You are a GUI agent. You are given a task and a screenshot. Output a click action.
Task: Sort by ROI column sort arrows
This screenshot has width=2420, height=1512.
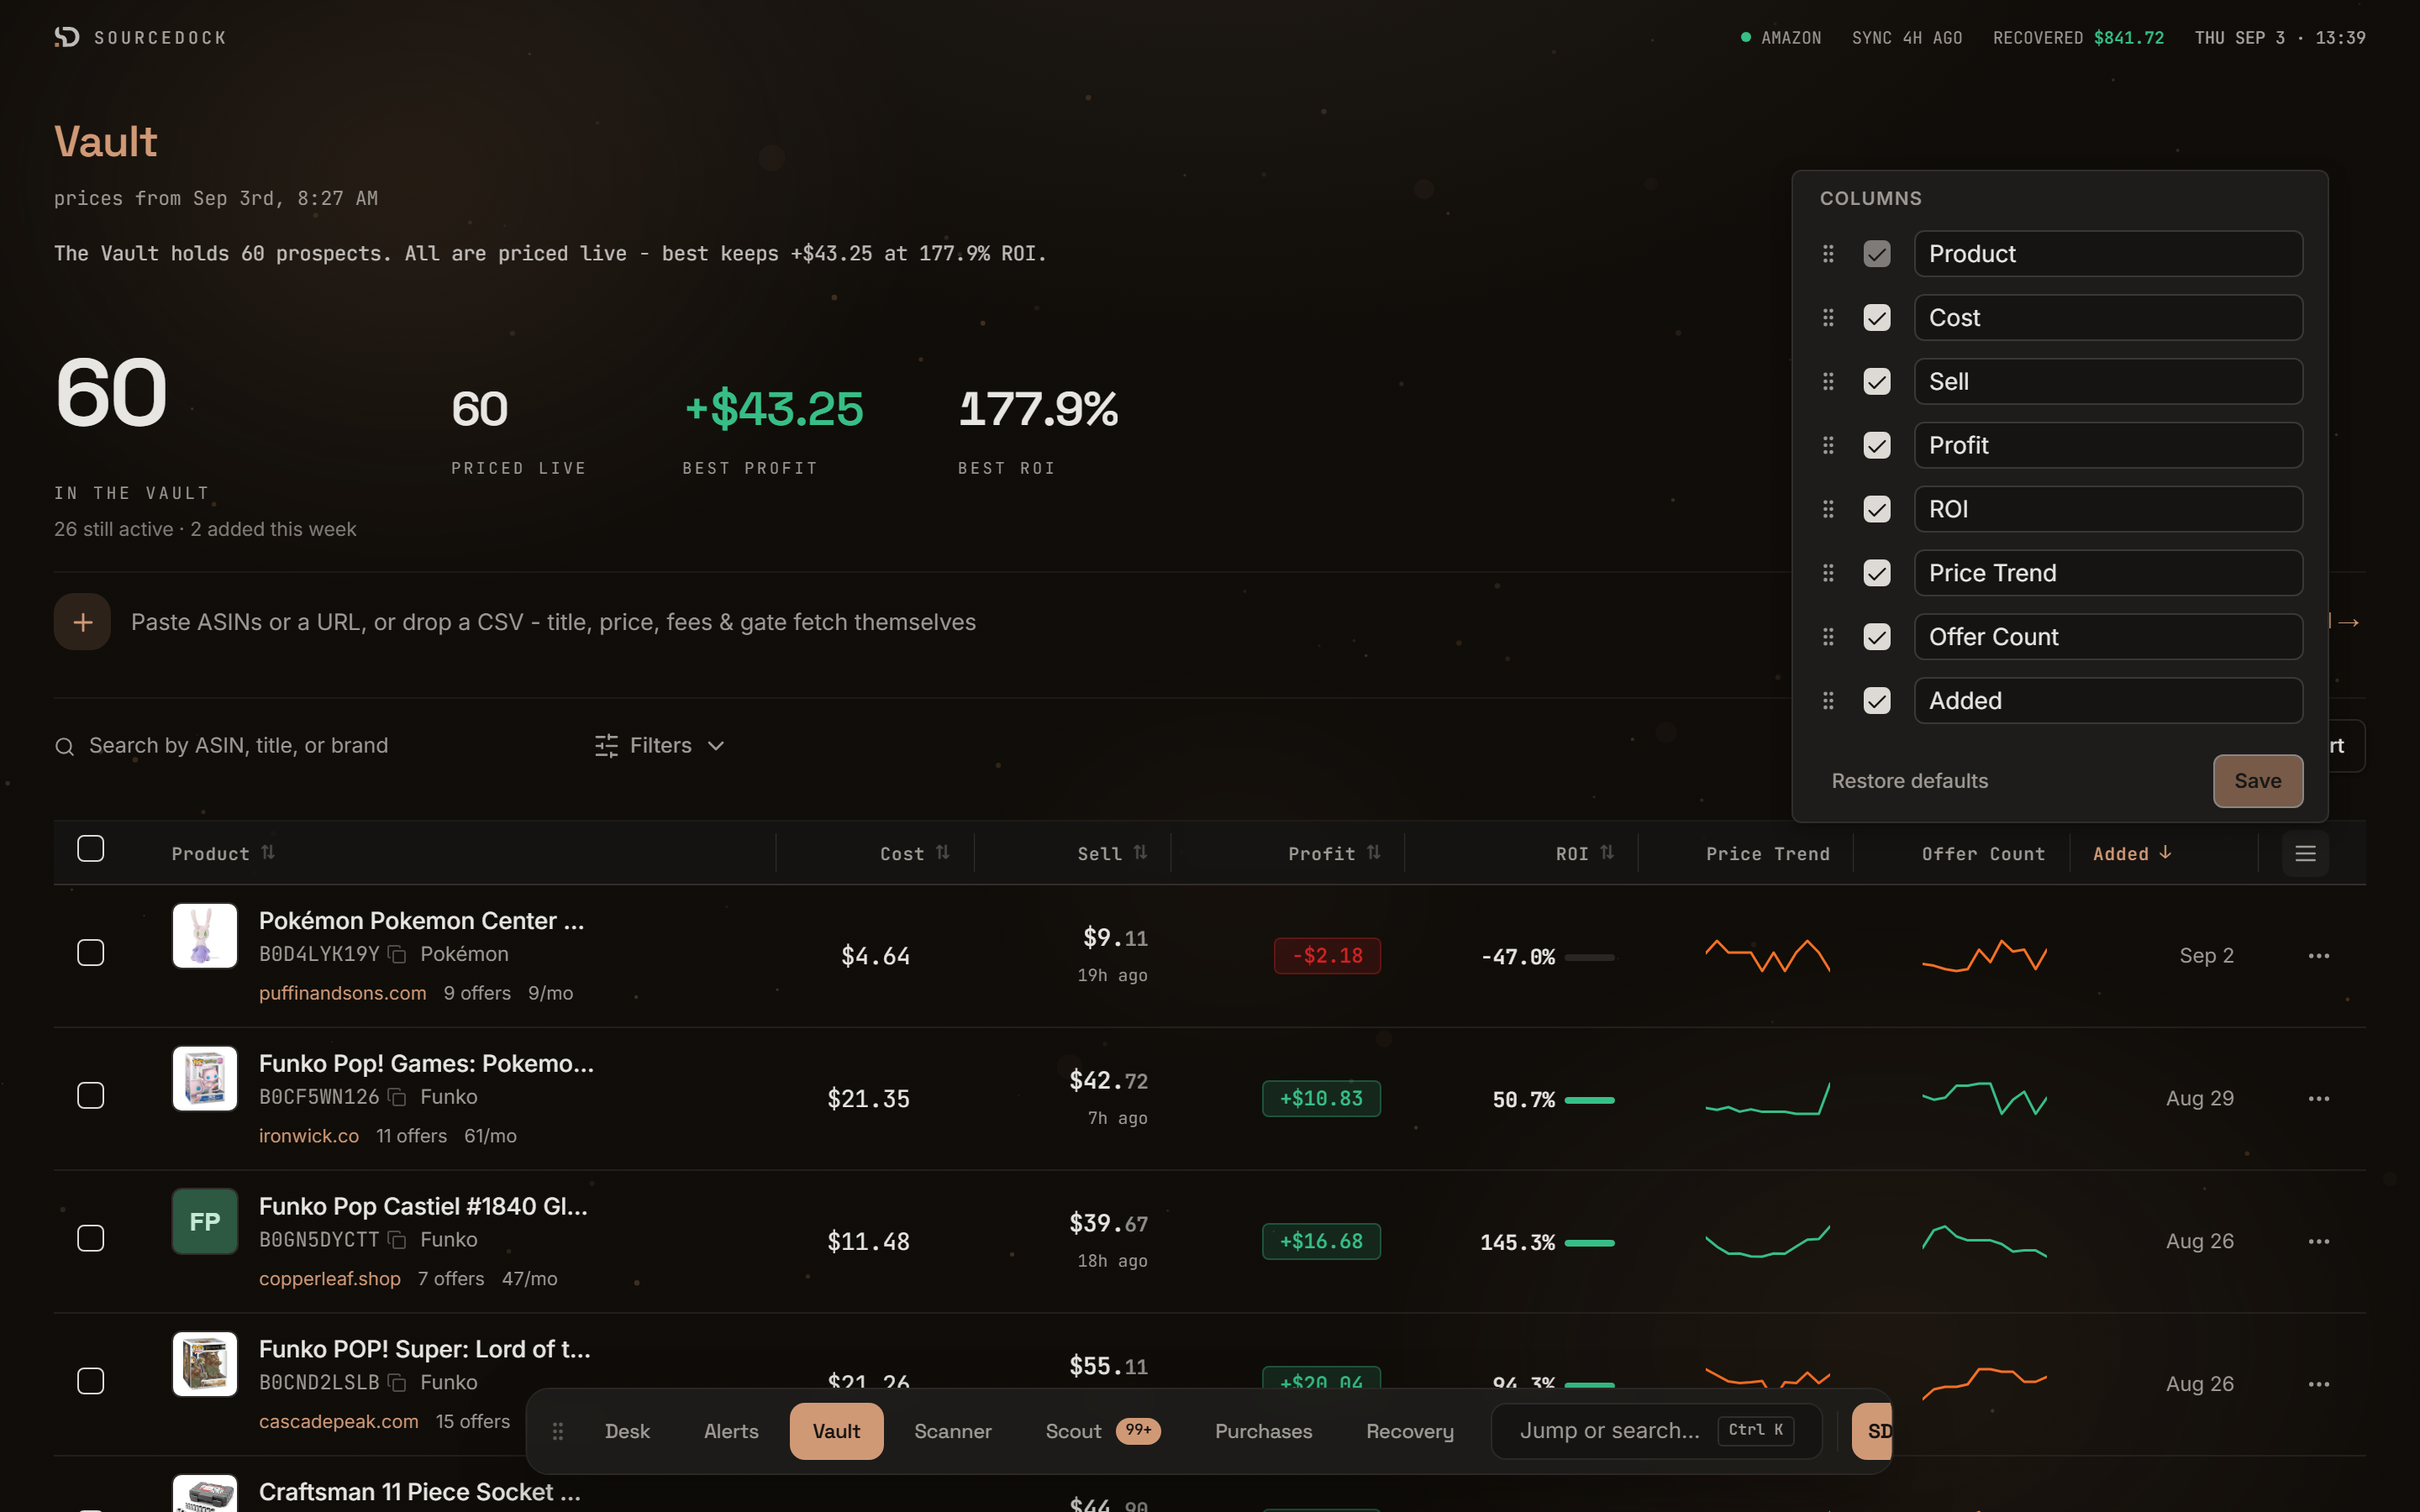coord(1607,852)
